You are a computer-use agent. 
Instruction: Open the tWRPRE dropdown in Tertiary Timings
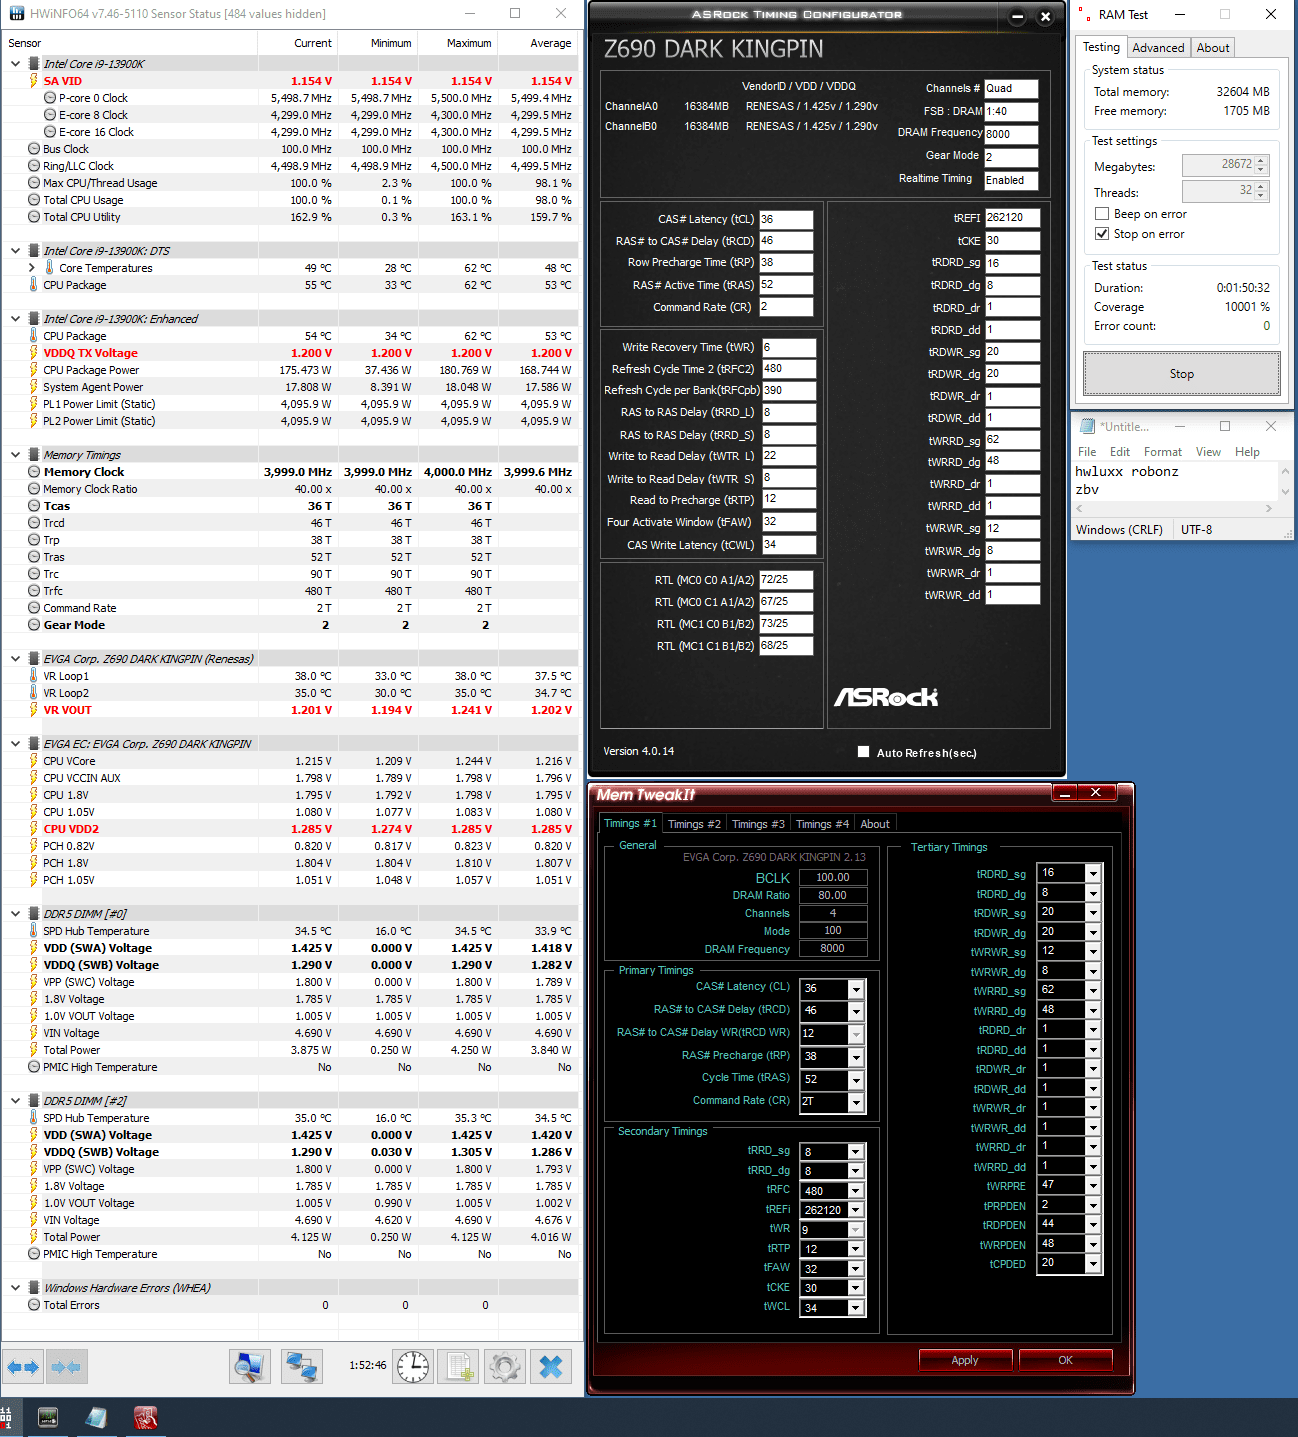point(1094,1186)
